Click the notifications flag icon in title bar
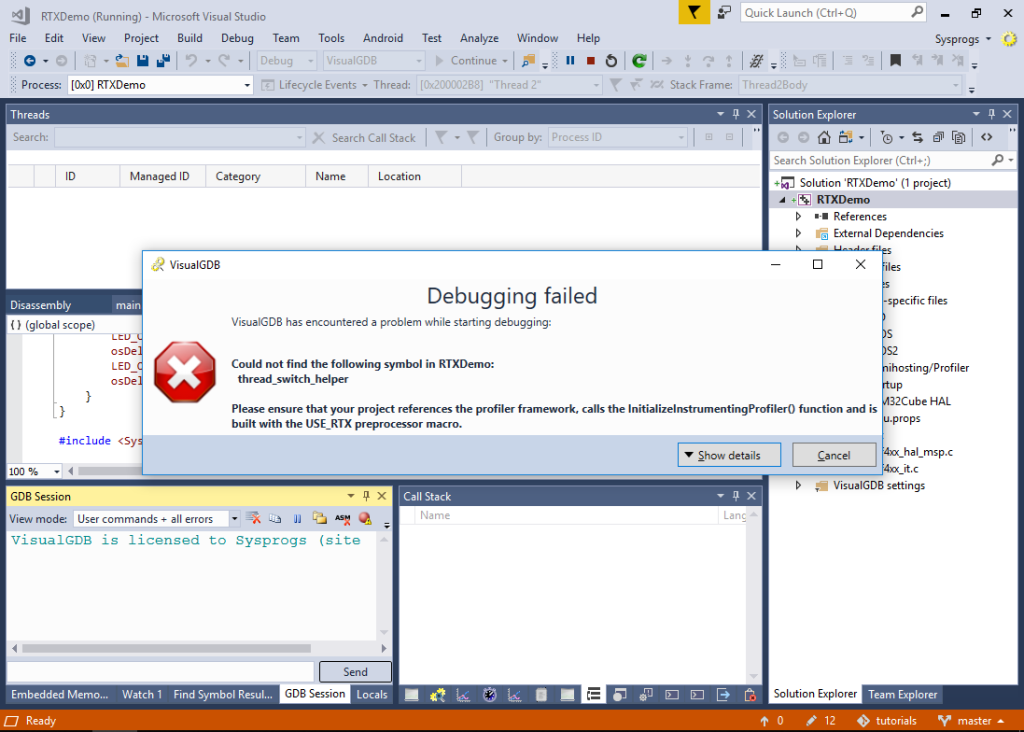This screenshot has height=732, width=1024. [693, 13]
